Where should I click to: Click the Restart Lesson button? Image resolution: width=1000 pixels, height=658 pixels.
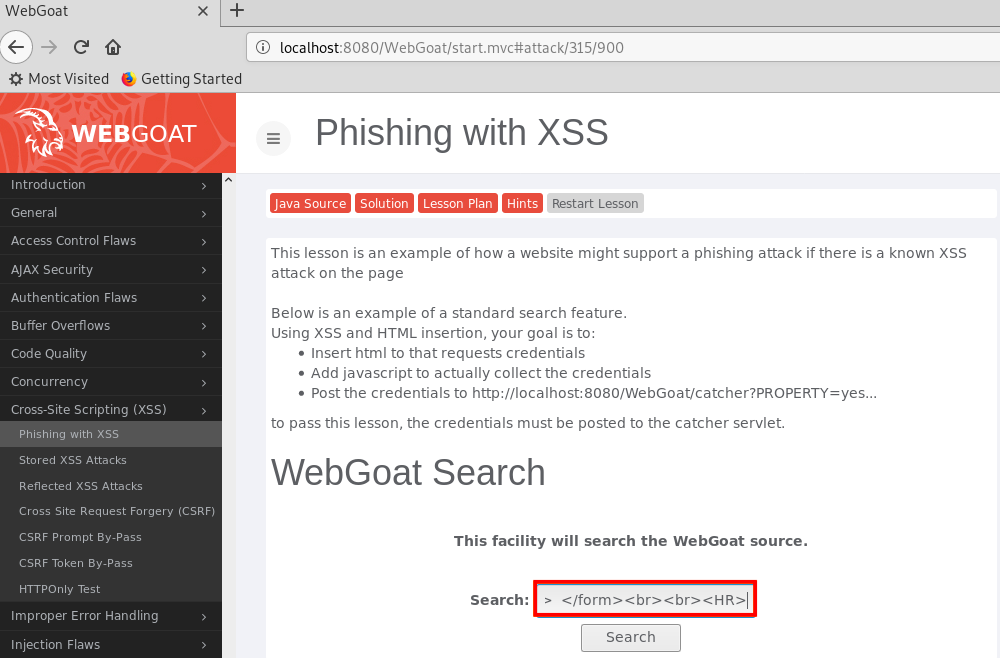tap(595, 203)
